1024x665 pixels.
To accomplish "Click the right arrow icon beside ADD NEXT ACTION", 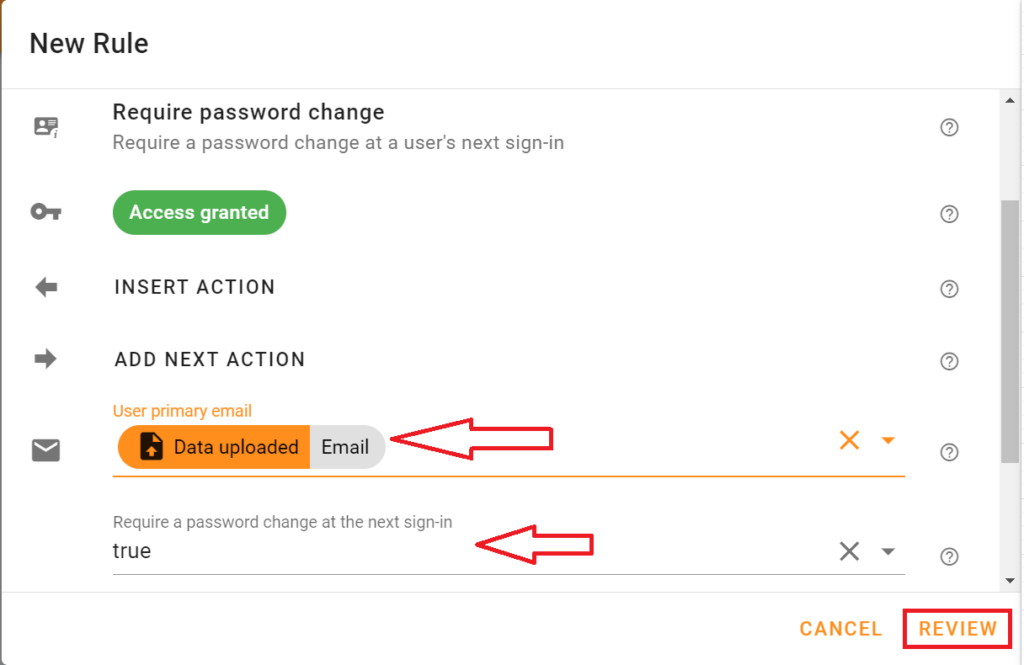I will (45, 359).
